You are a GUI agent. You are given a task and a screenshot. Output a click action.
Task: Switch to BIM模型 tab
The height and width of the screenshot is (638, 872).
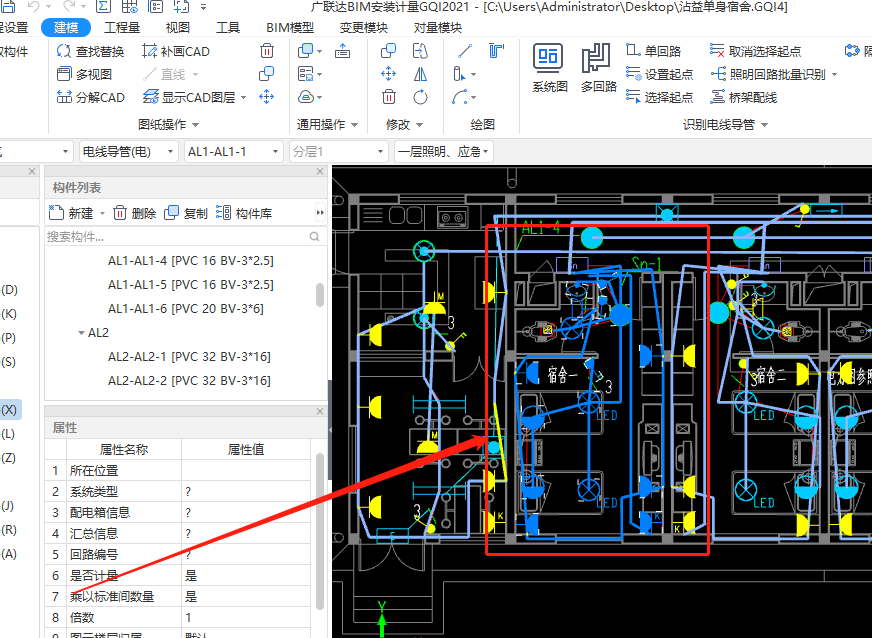pyautogui.click(x=290, y=27)
